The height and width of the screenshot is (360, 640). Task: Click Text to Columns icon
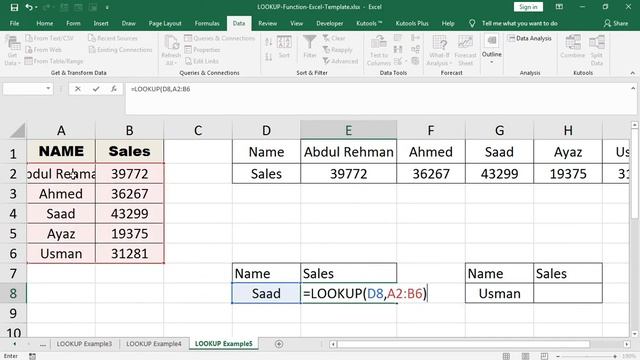coord(379,51)
